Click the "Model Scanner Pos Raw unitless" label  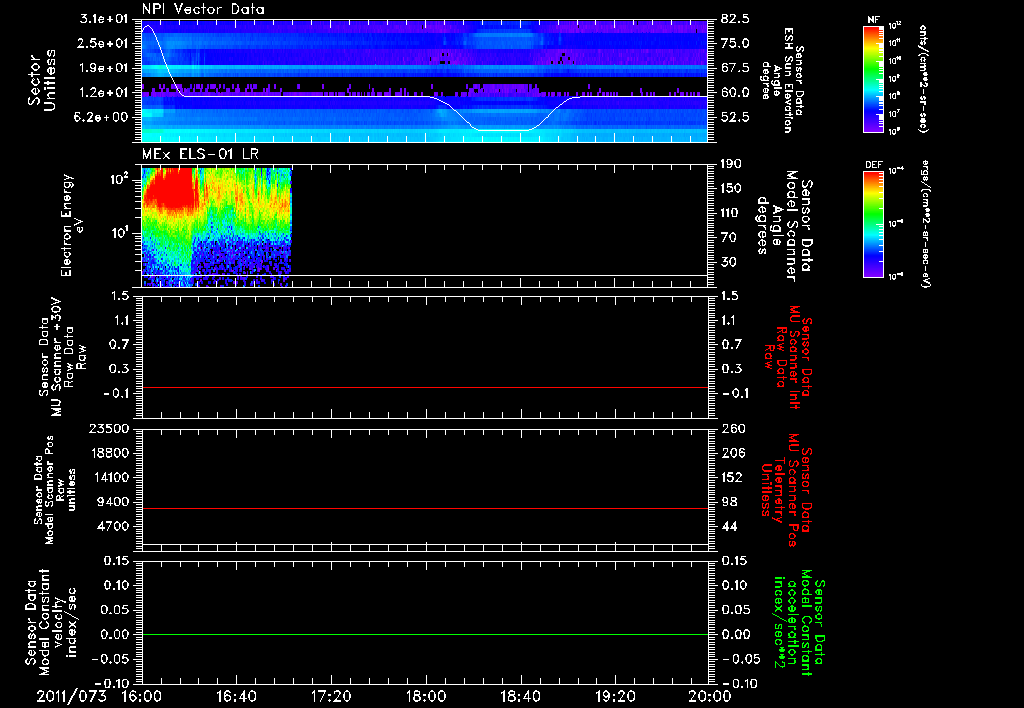[x=56, y=490]
